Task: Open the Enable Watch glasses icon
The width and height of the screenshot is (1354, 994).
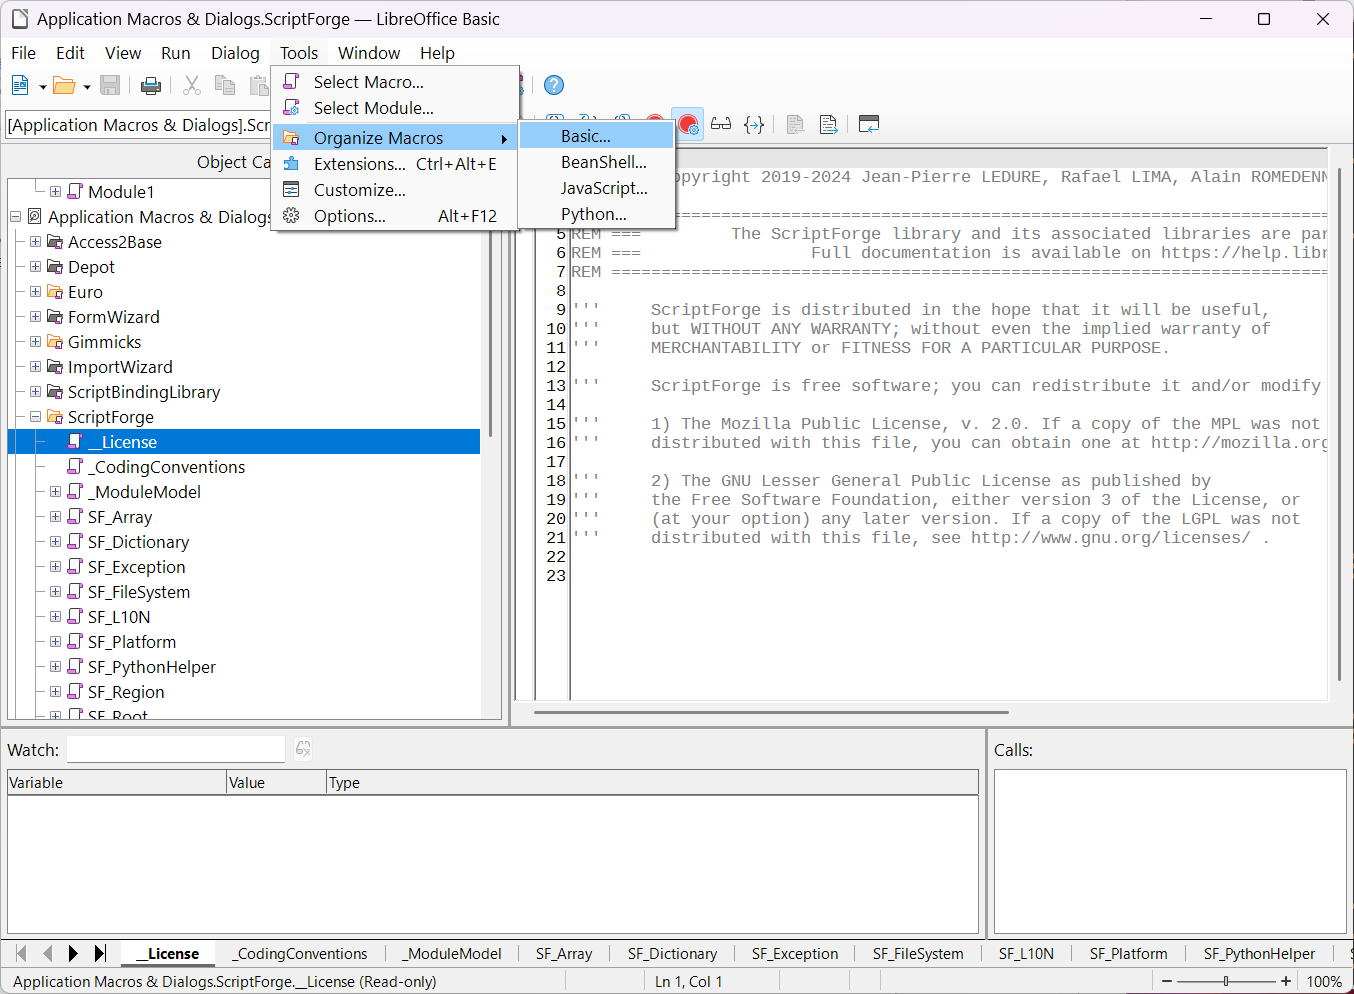Action: (x=721, y=124)
